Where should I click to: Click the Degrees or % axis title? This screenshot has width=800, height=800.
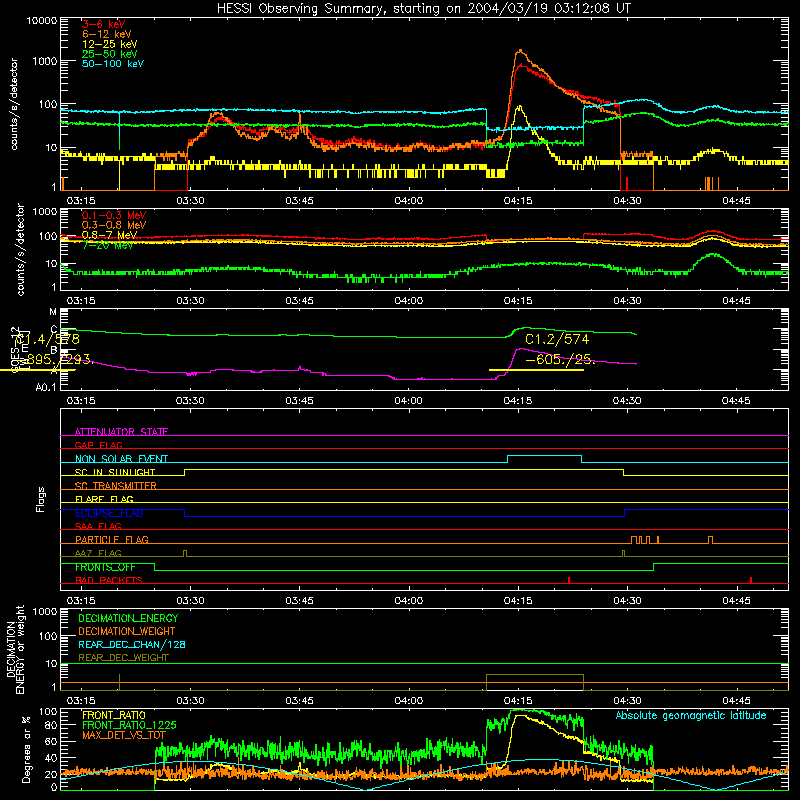tap(26, 749)
